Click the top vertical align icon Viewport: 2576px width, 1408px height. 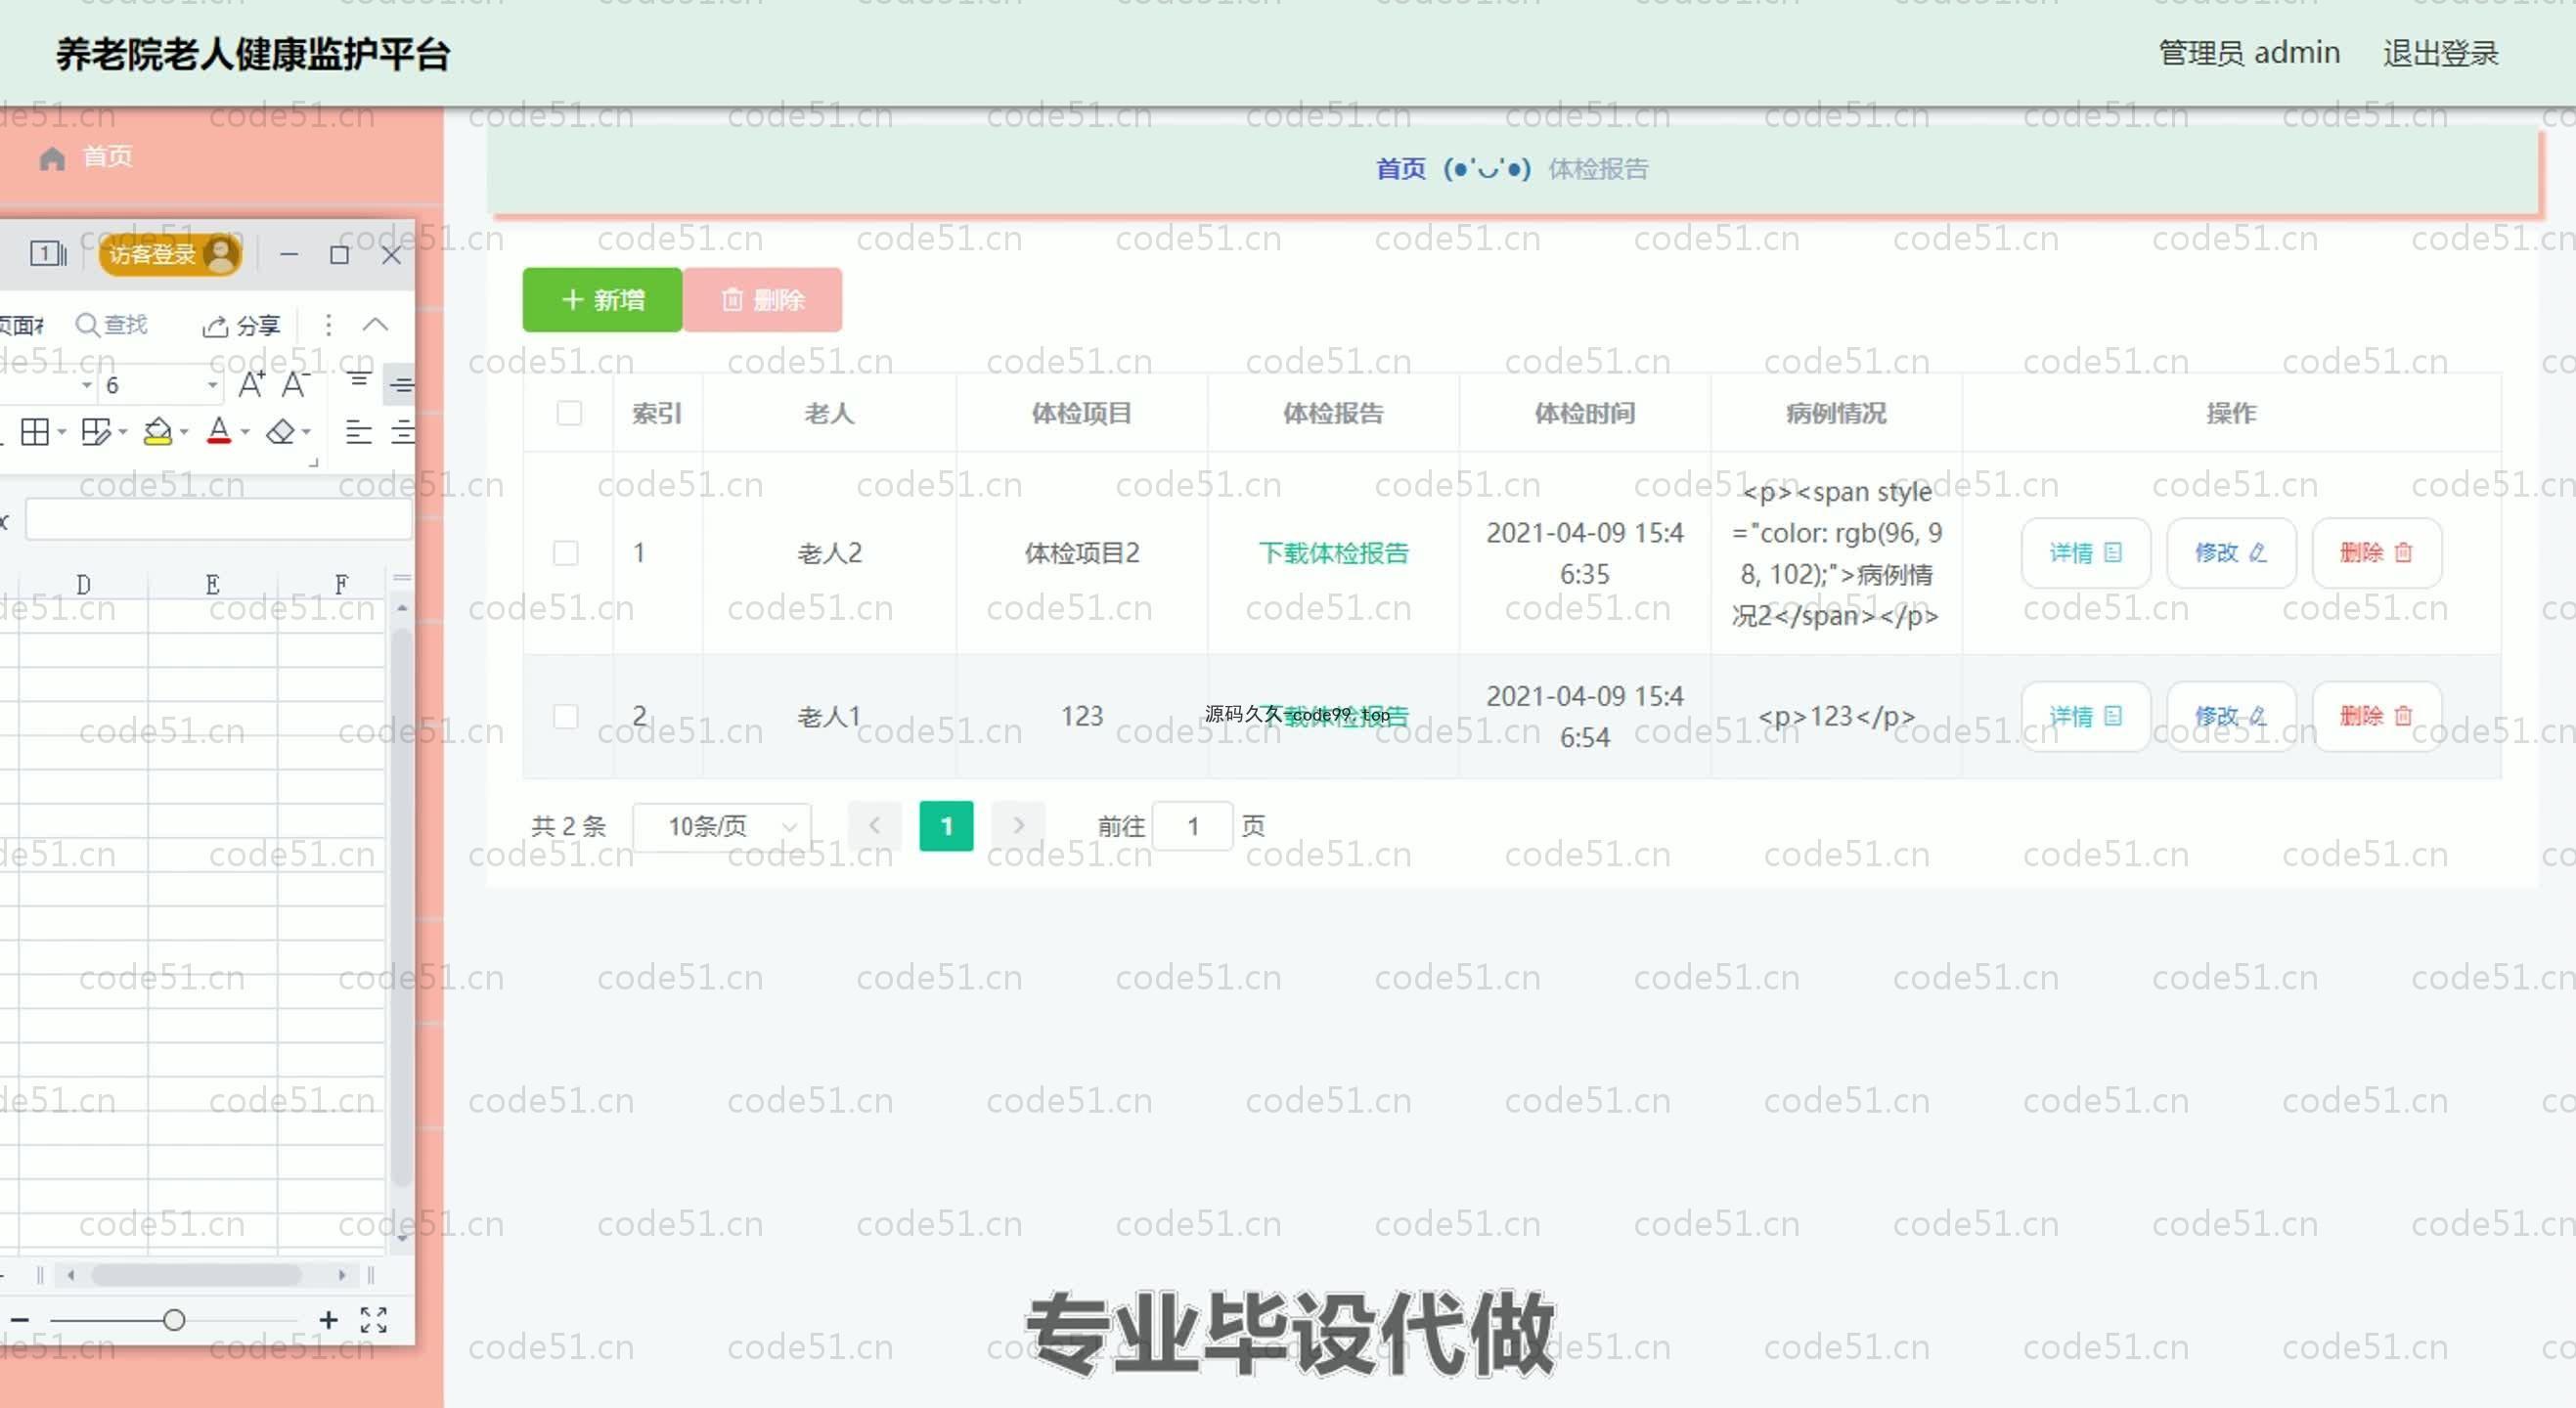(x=358, y=380)
